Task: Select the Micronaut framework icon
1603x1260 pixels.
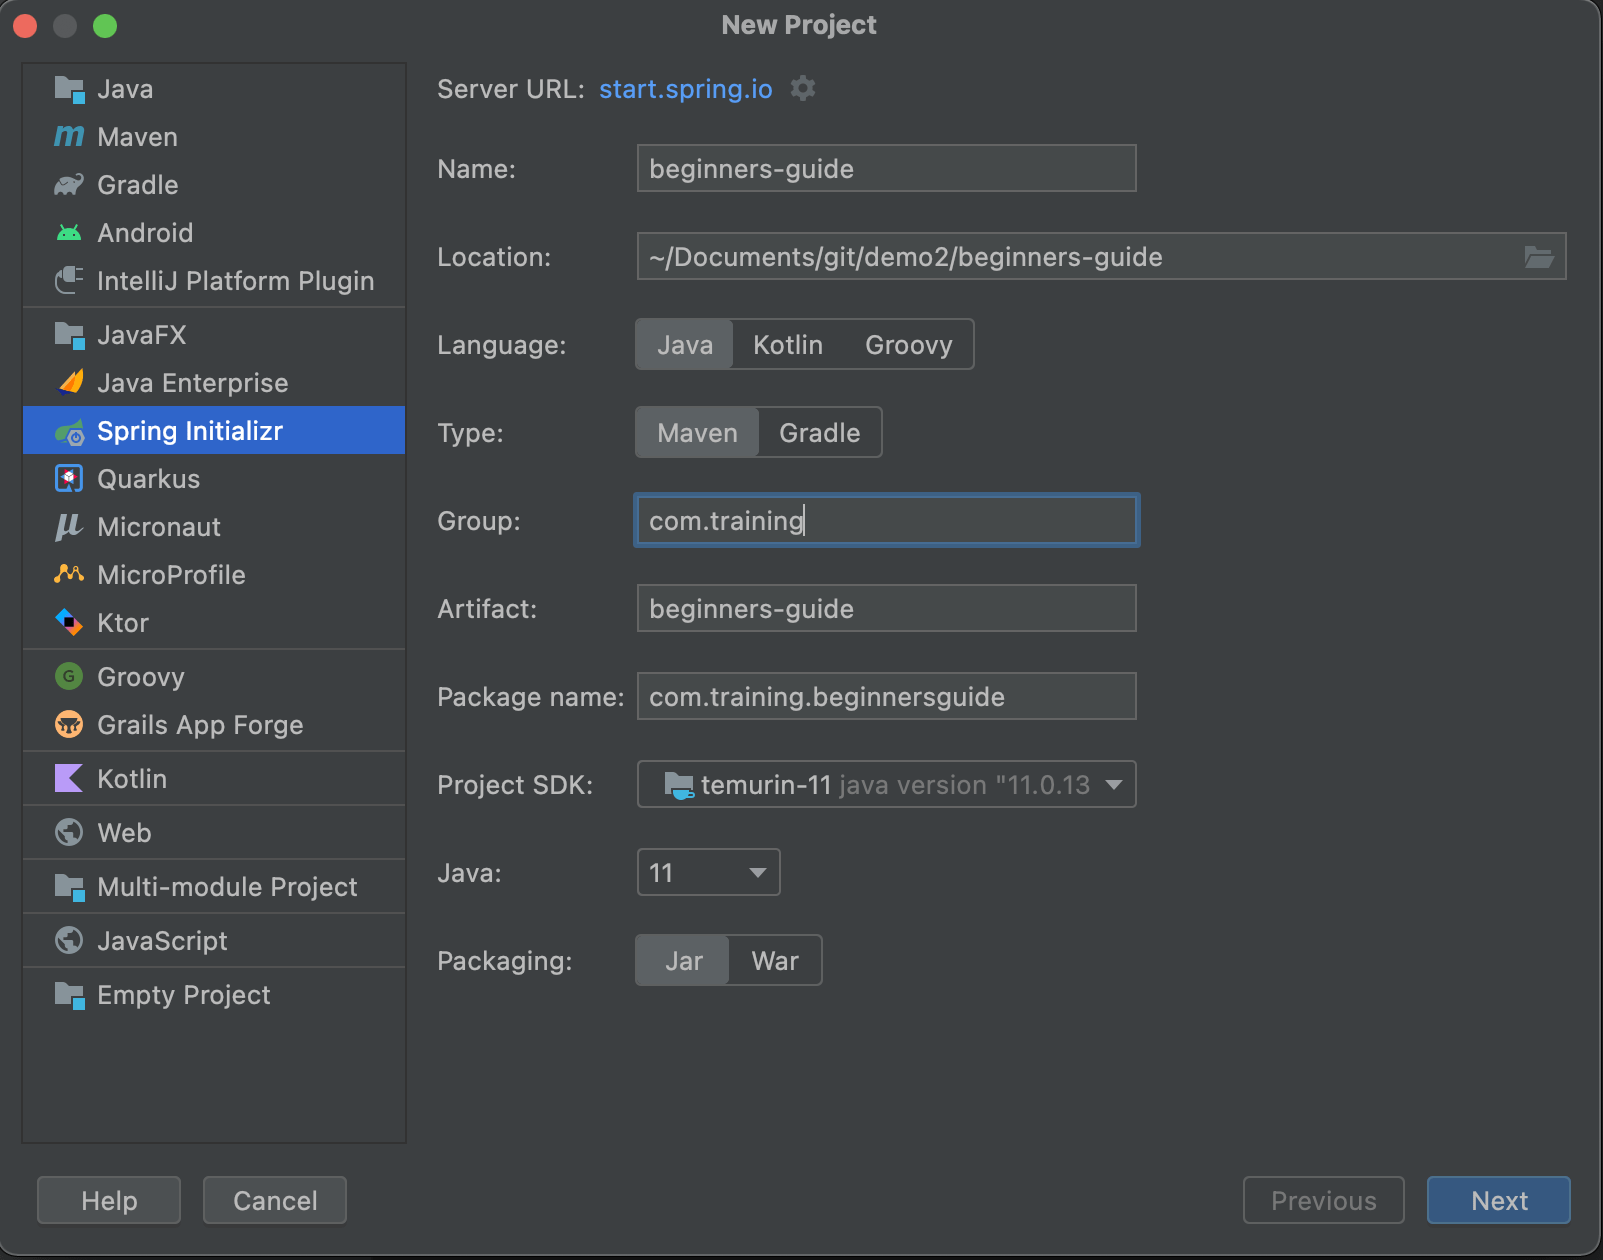Action: 66,527
